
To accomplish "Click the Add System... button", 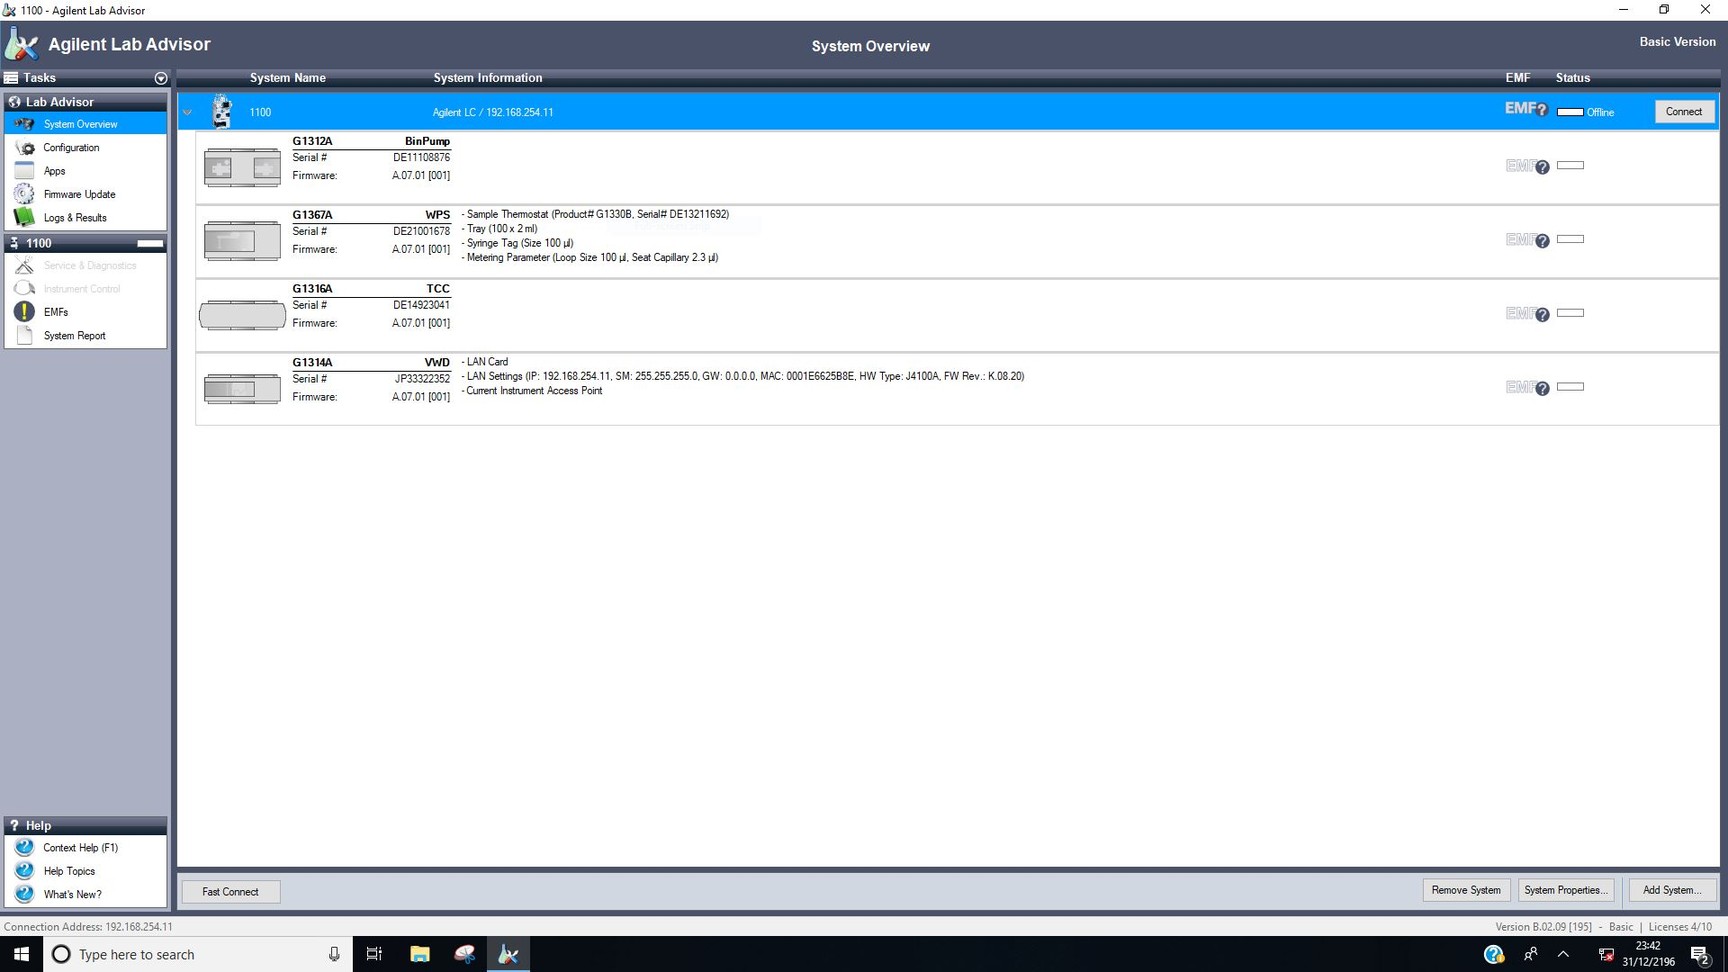I will click(1671, 890).
